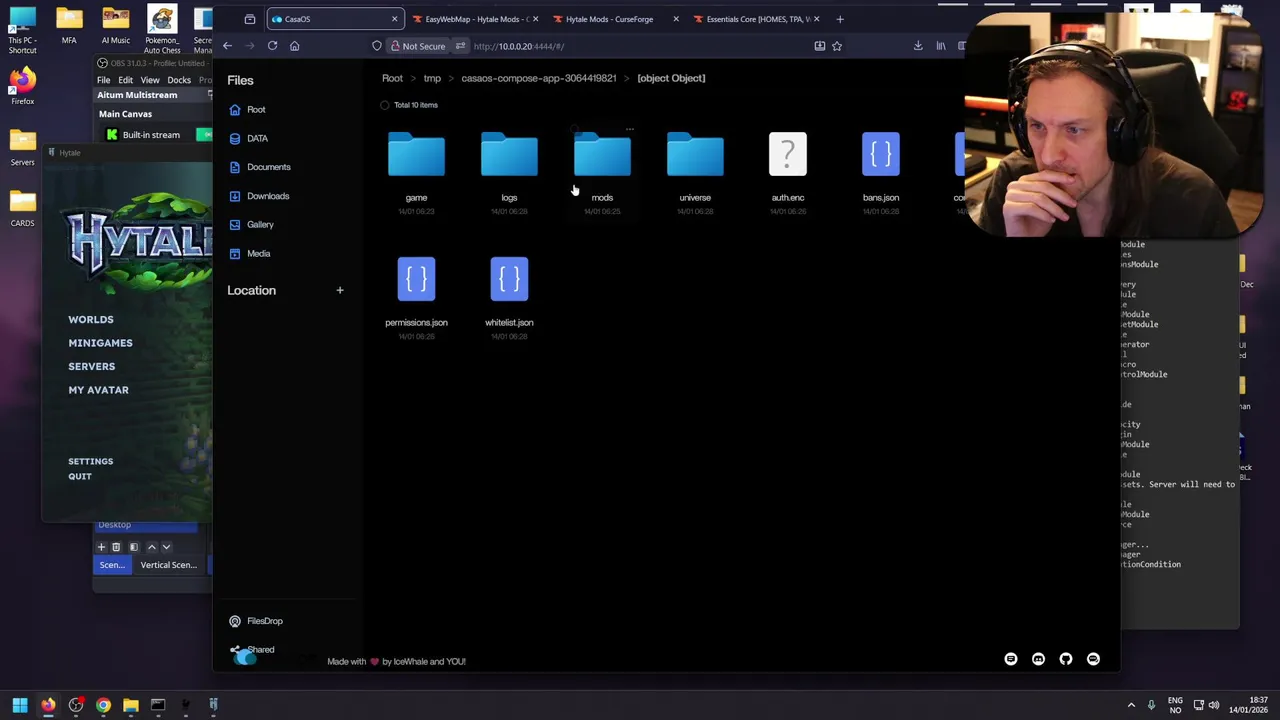Open the three-dot menu above mods folder

tap(629, 129)
